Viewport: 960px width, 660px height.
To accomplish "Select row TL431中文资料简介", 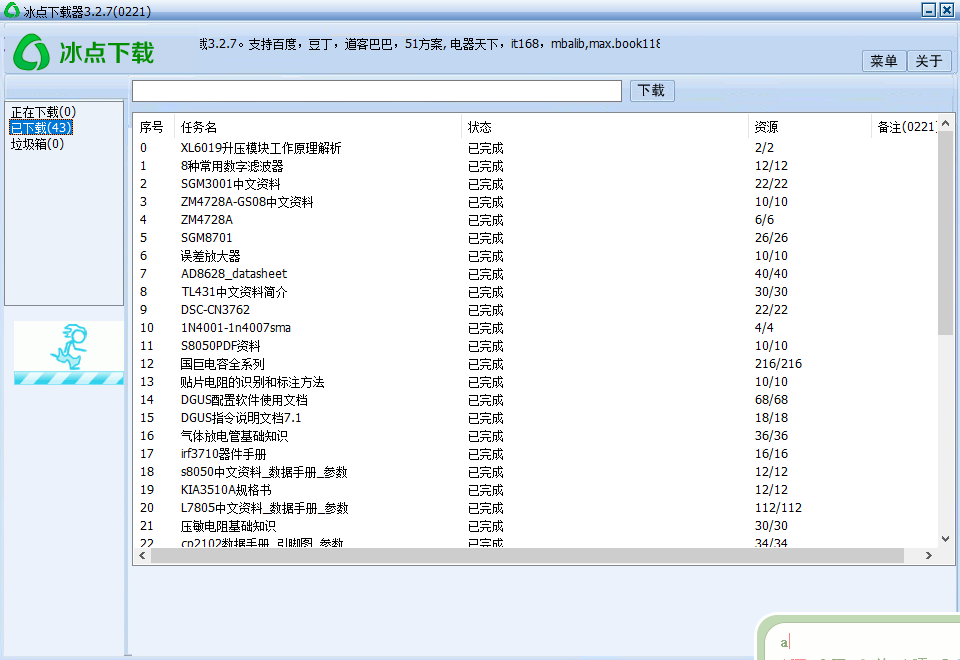I will click(x=536, y=292).
